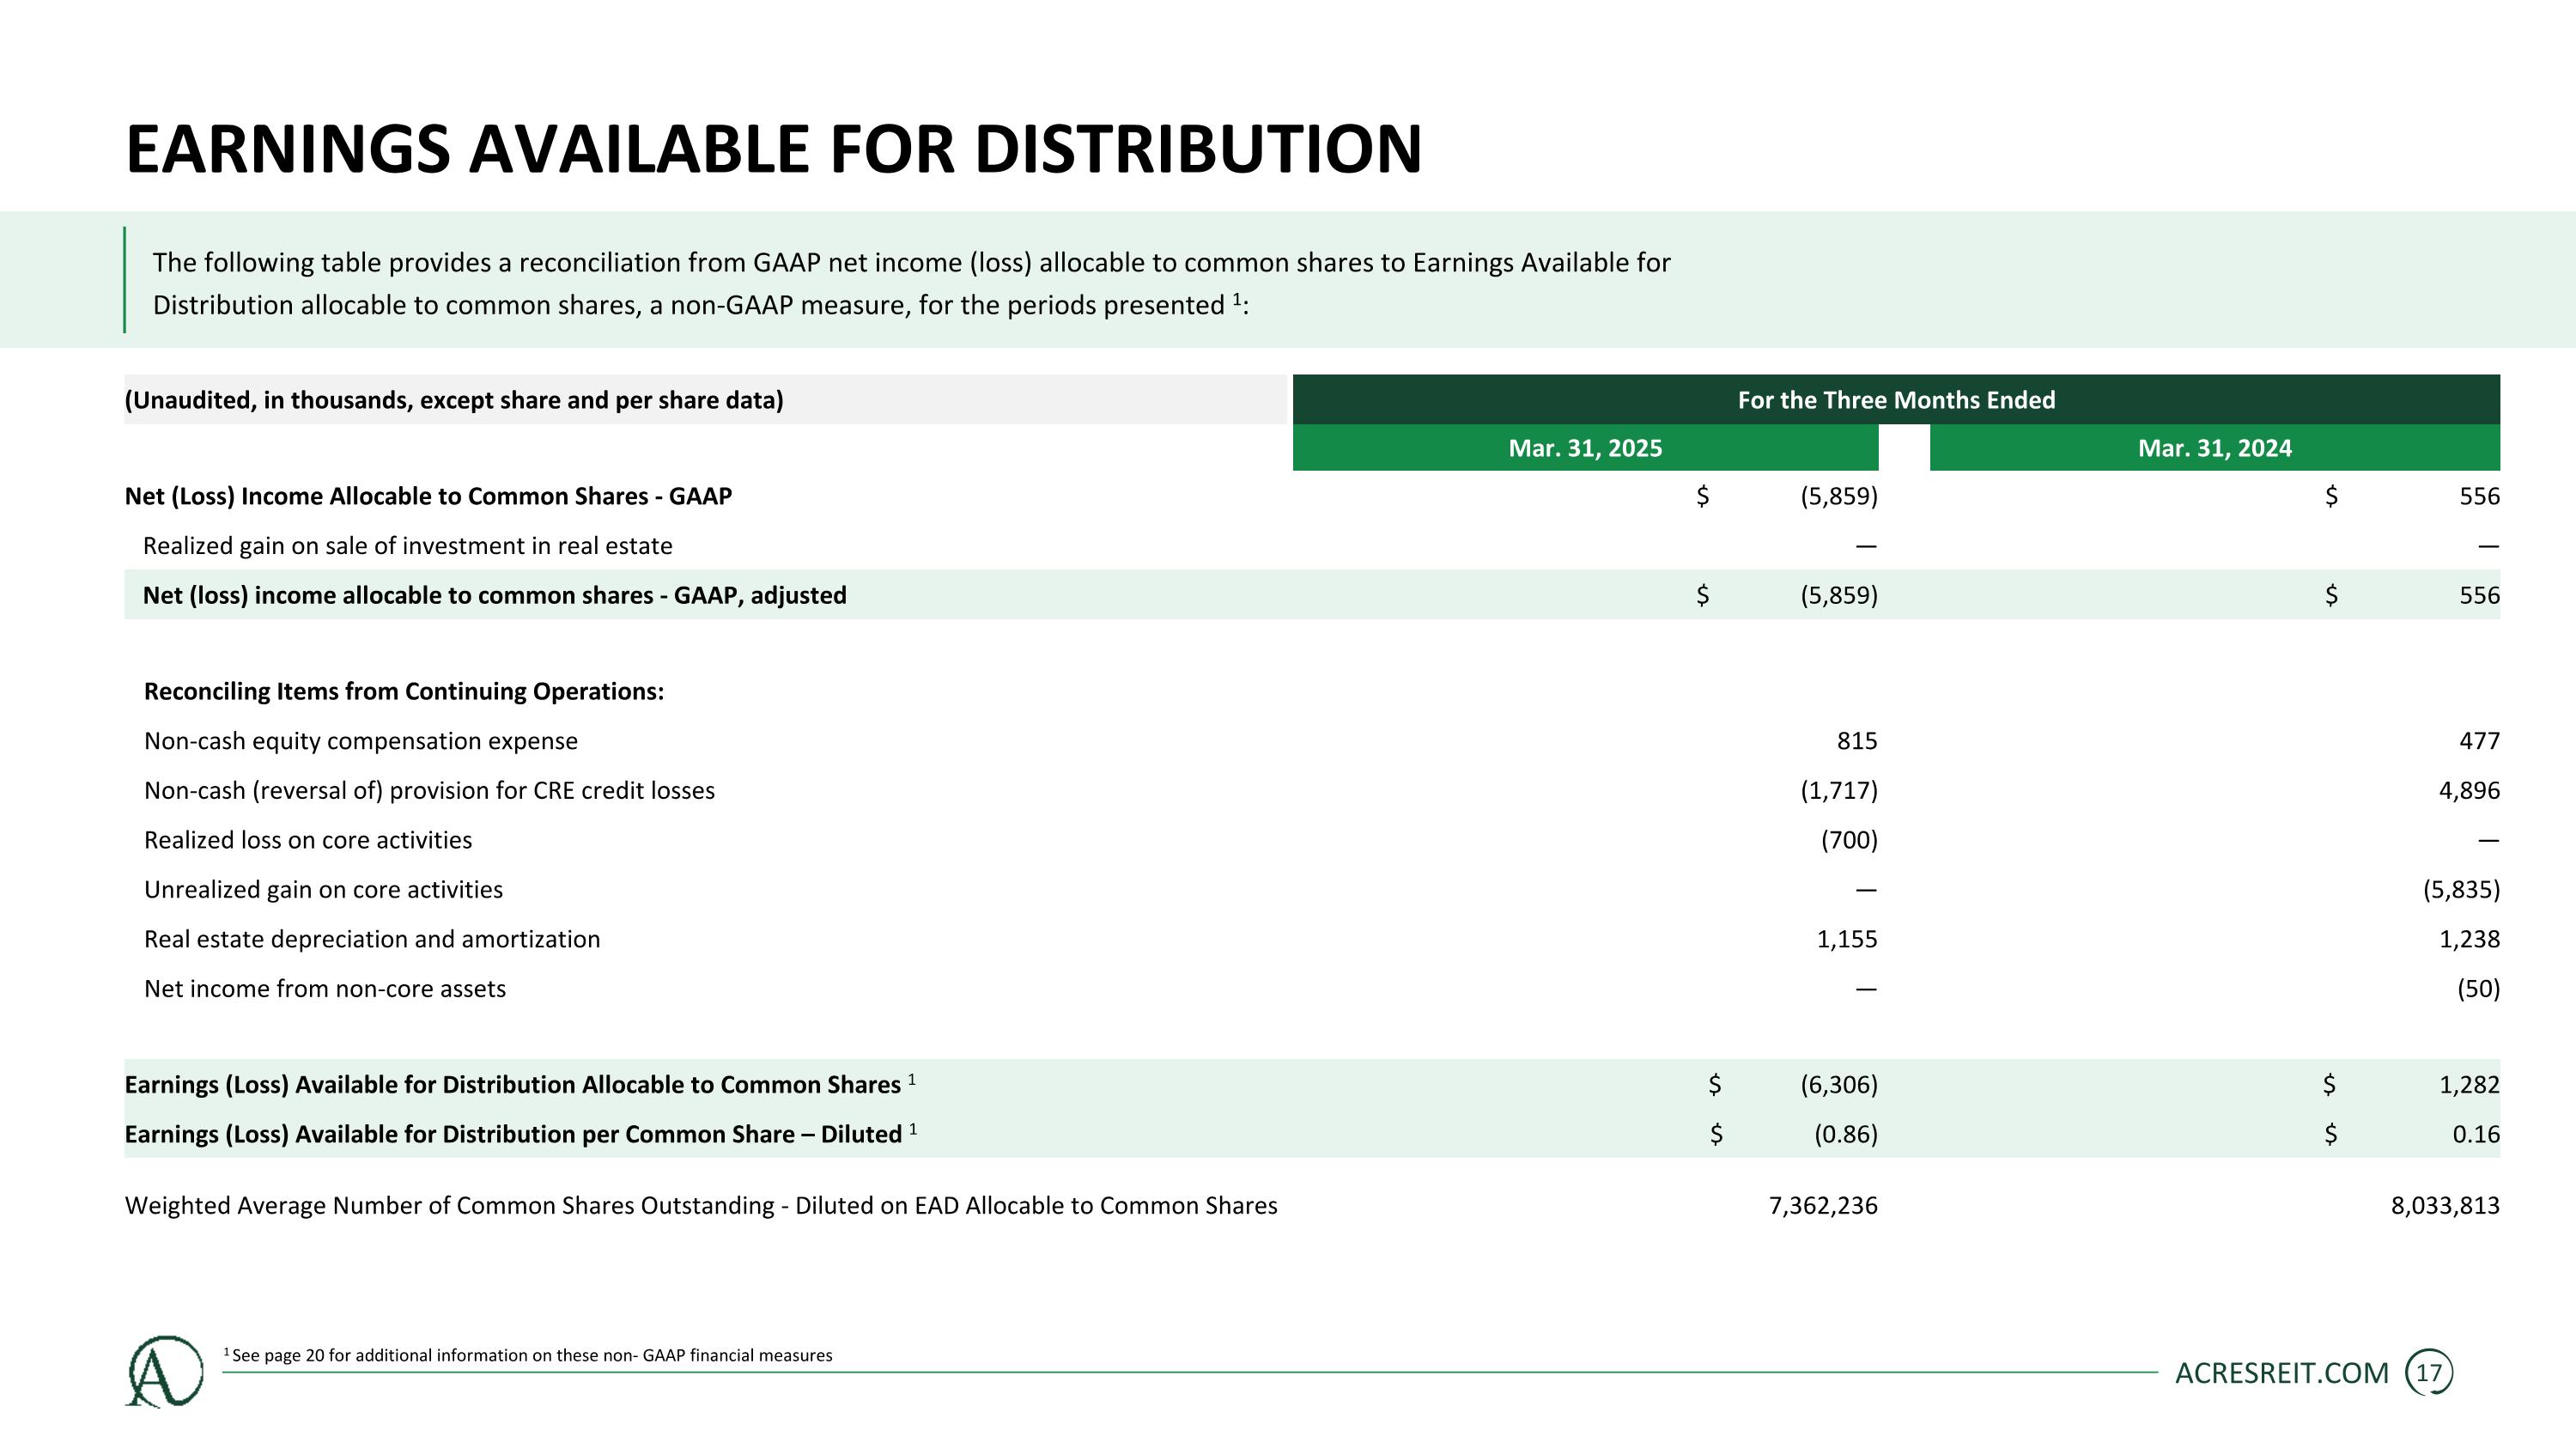Select the Mar. 31, 2024 column header

2215,448
